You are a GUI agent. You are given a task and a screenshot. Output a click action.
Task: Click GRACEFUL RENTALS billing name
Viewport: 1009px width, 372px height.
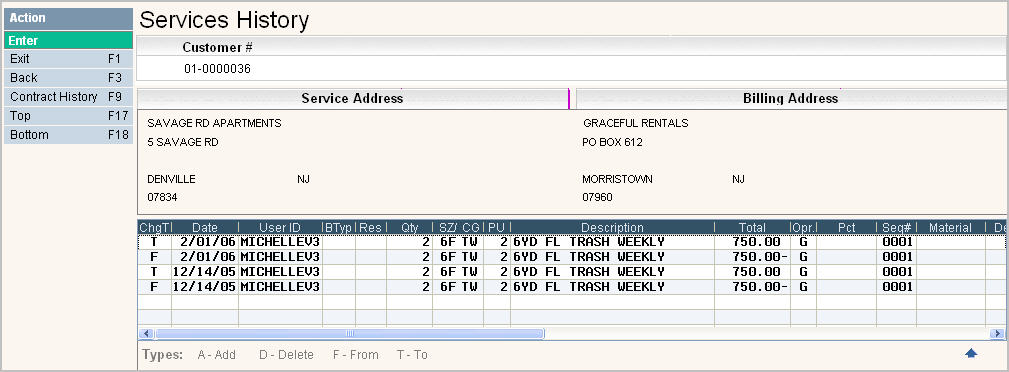point(636,124)
